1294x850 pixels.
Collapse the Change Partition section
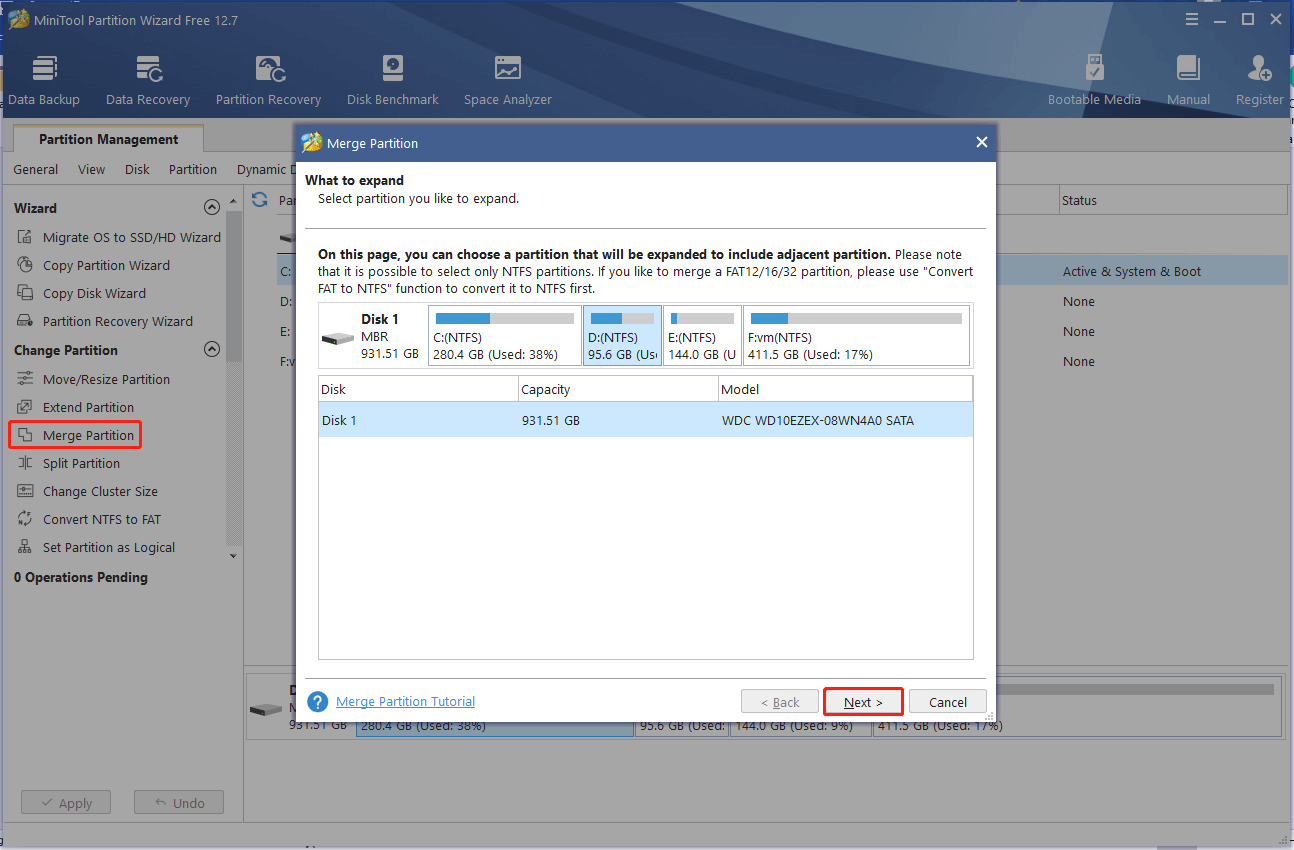click(211, 350)
